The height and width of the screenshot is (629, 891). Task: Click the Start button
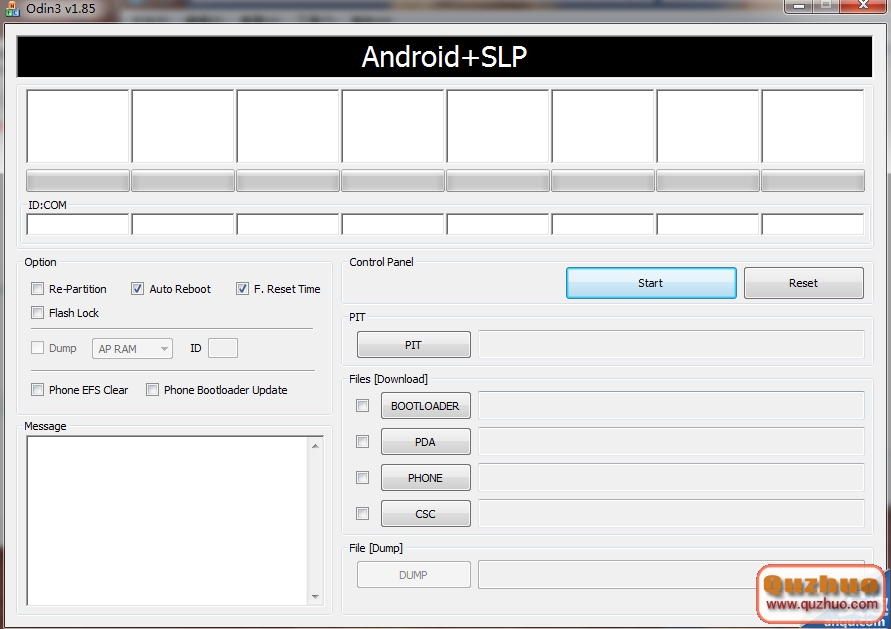(x=651, y=283)
